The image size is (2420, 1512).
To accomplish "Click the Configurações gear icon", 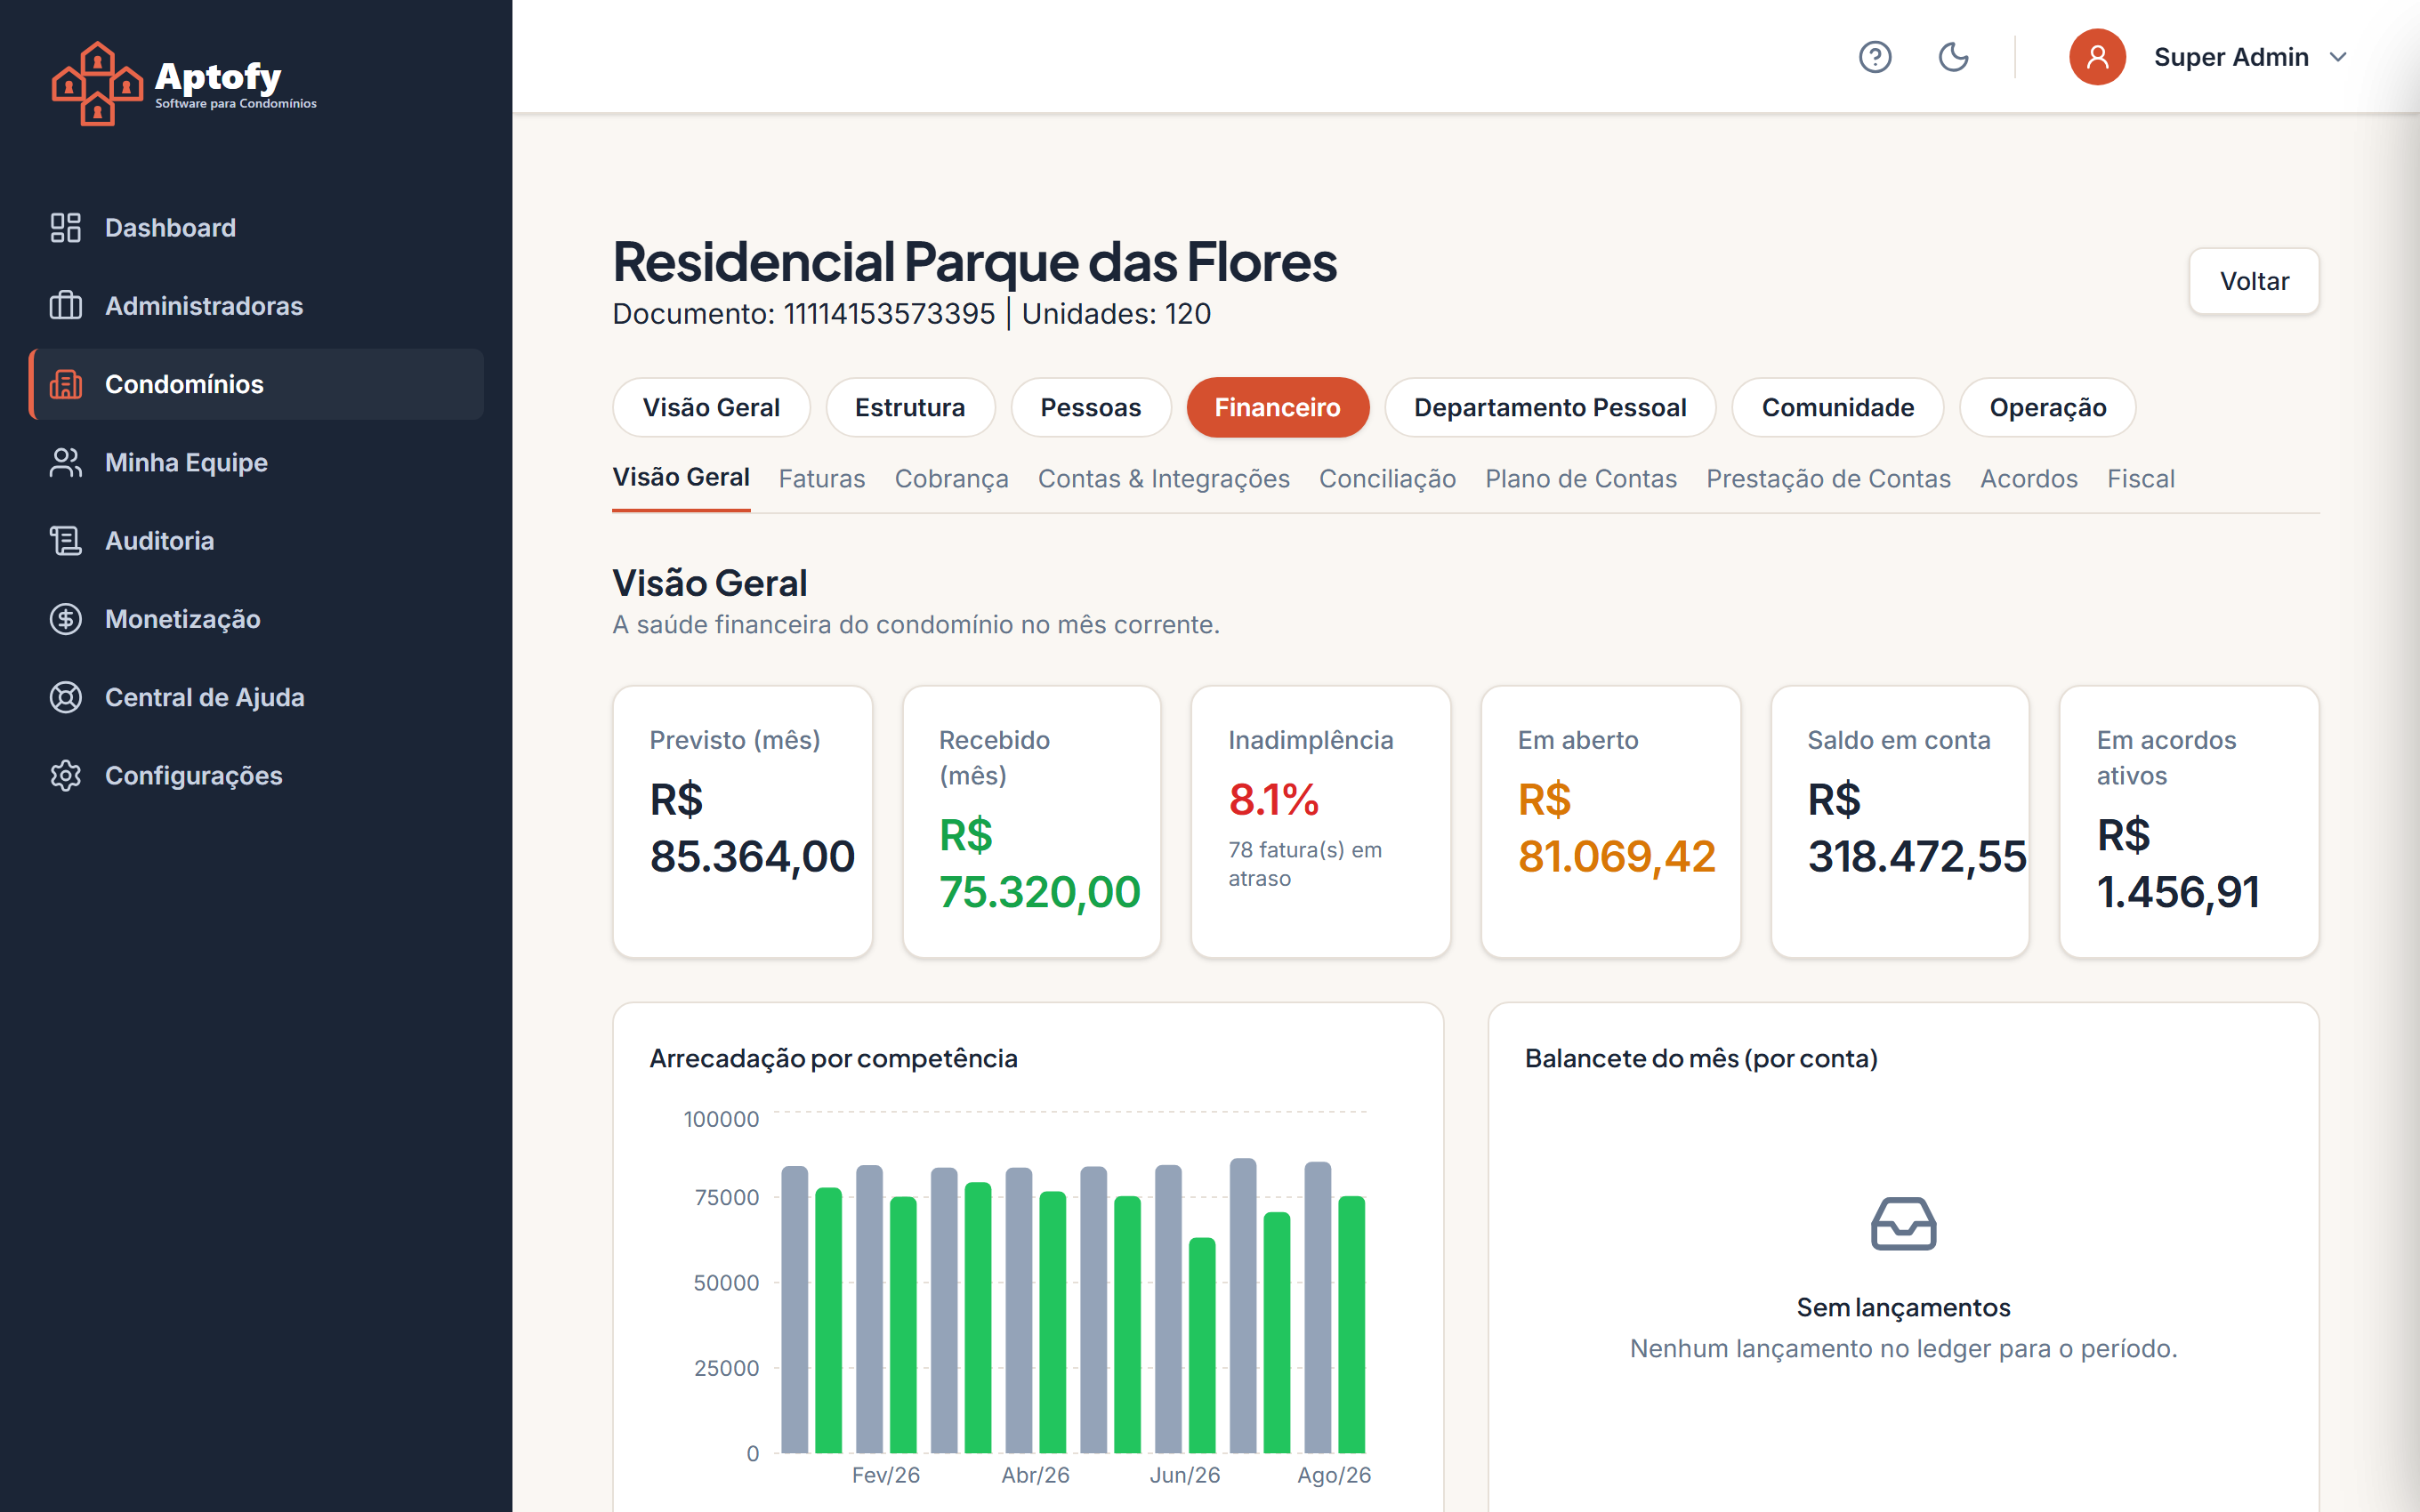I will point(66,776).
